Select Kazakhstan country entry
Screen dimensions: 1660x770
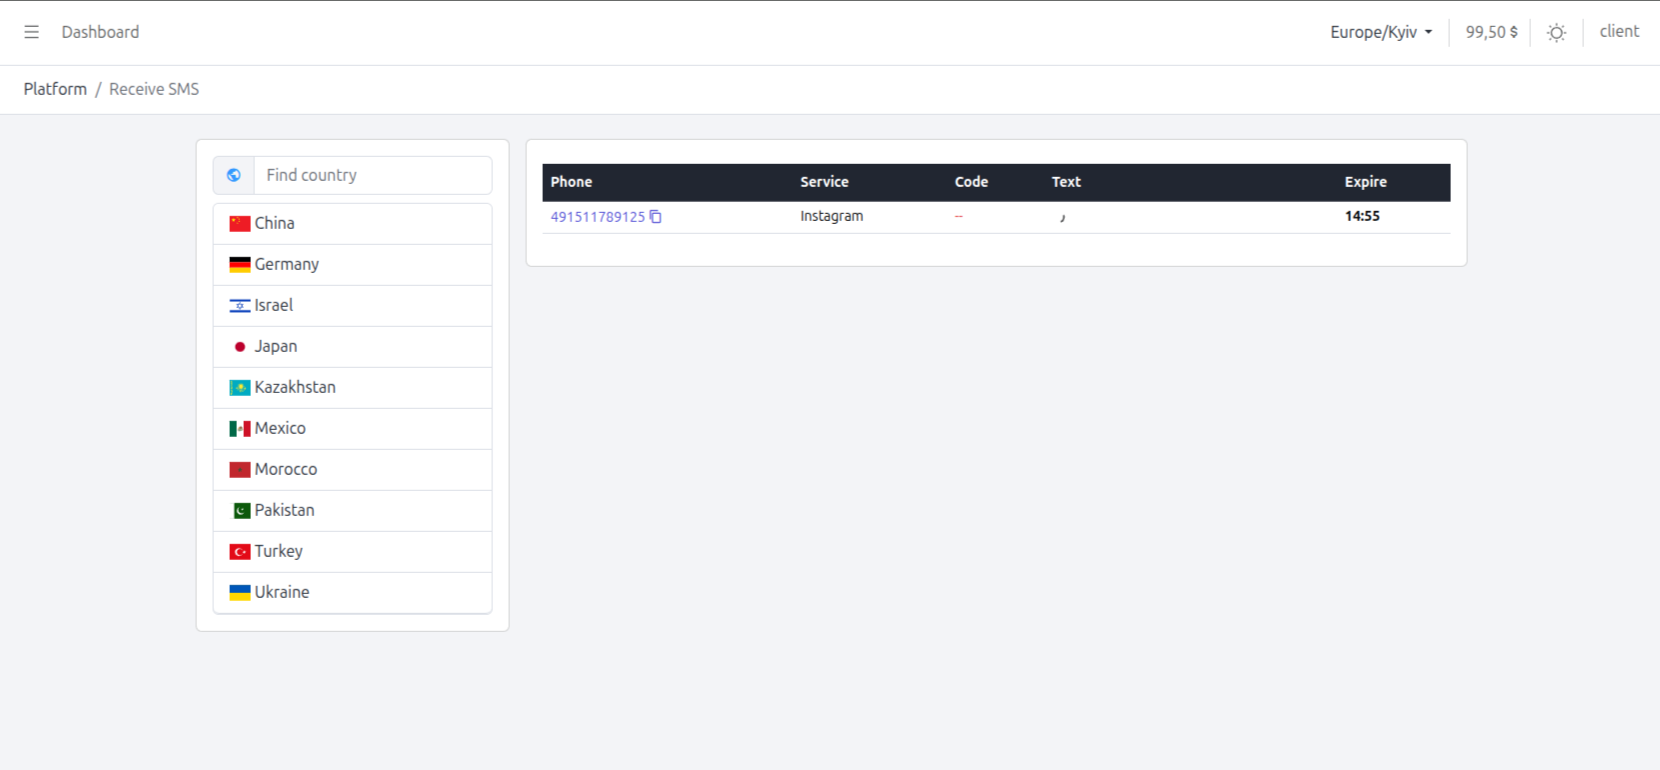[x=295, y=388]
